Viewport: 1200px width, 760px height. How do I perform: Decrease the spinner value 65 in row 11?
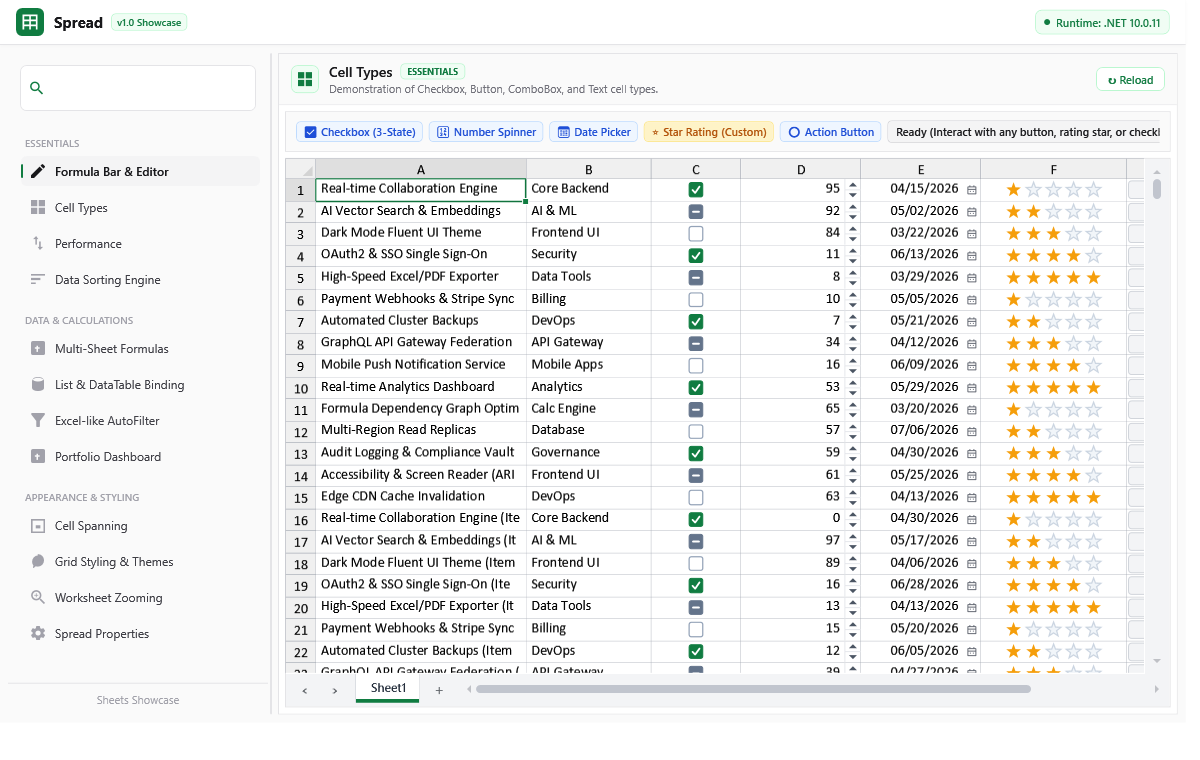pos(852,414)
